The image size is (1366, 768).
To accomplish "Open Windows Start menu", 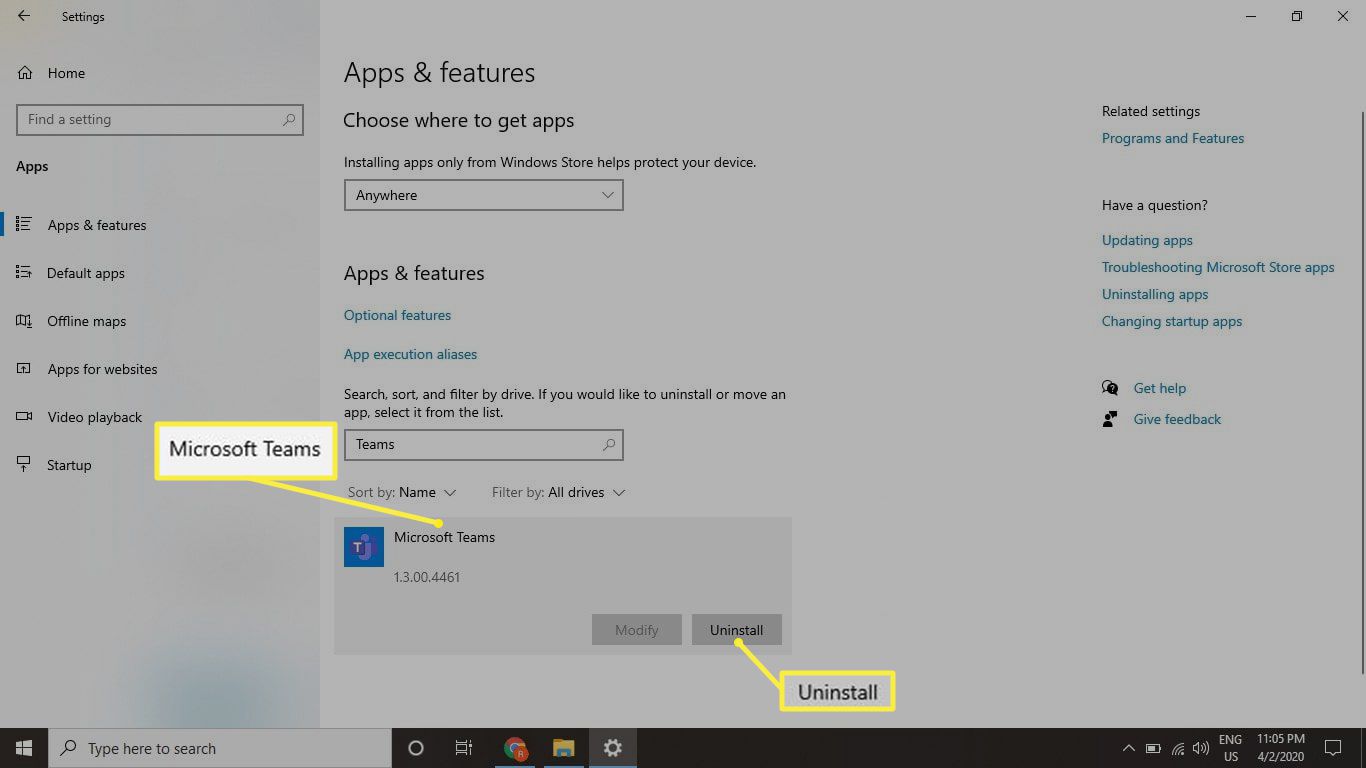I will [24, 748].
